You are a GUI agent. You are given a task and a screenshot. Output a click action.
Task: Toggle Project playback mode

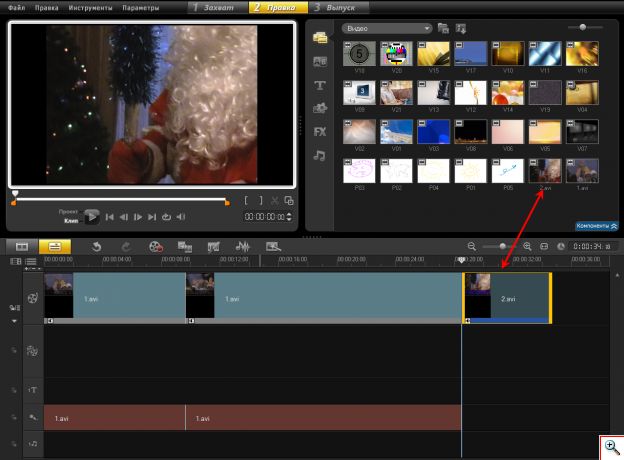coord(68,212)
